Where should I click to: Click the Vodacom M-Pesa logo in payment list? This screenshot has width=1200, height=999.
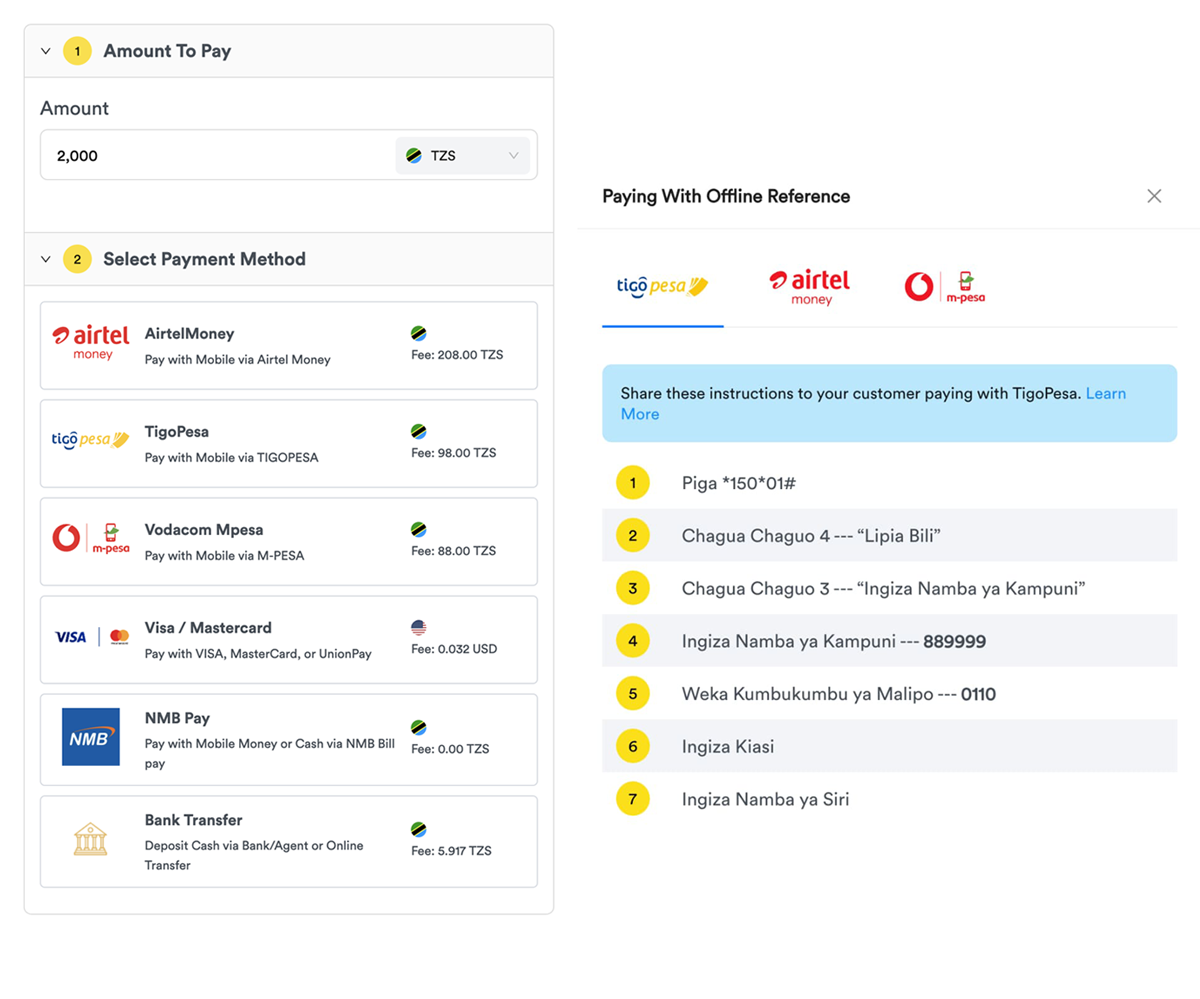[90, 539]
